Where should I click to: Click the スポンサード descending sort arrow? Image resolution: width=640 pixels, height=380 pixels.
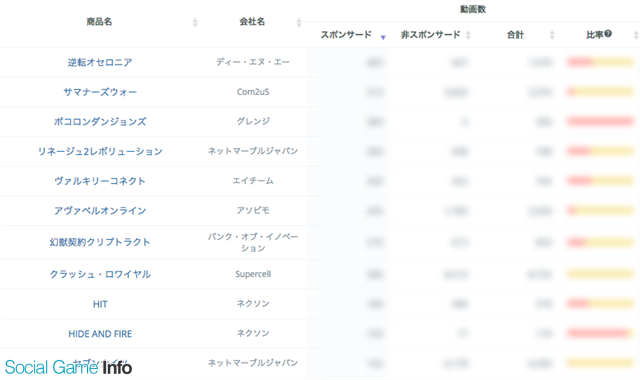(x=383, y=38)
